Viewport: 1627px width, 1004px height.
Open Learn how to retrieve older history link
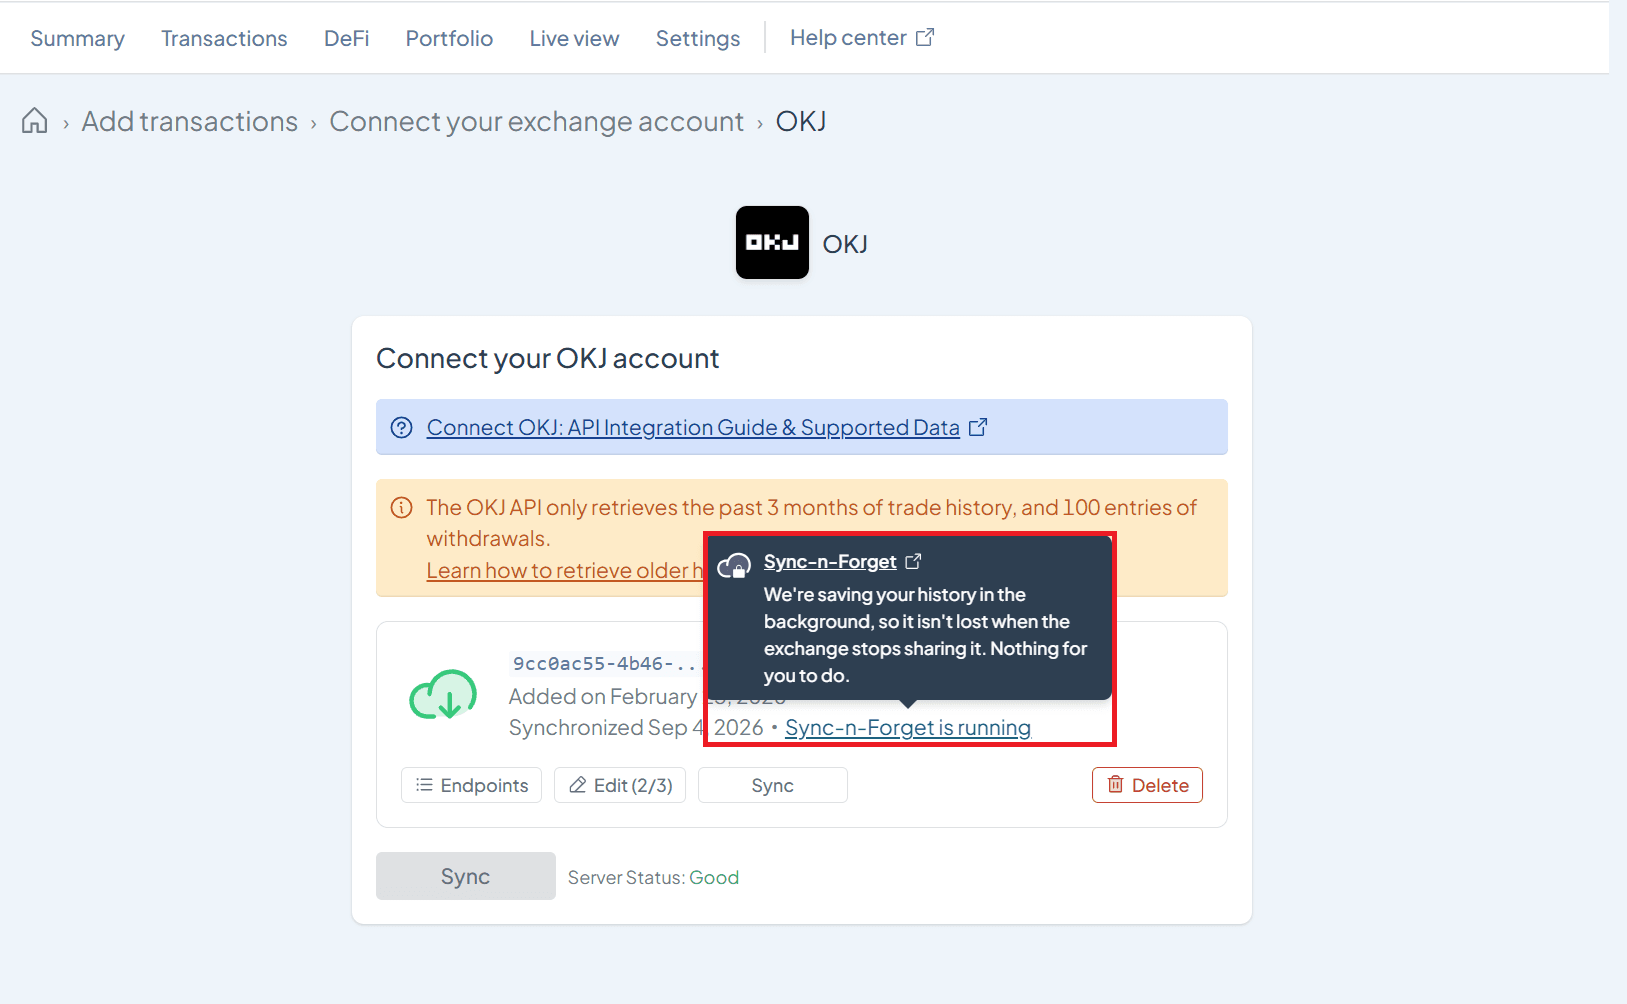pyautogui.click(x=565, y=570)
